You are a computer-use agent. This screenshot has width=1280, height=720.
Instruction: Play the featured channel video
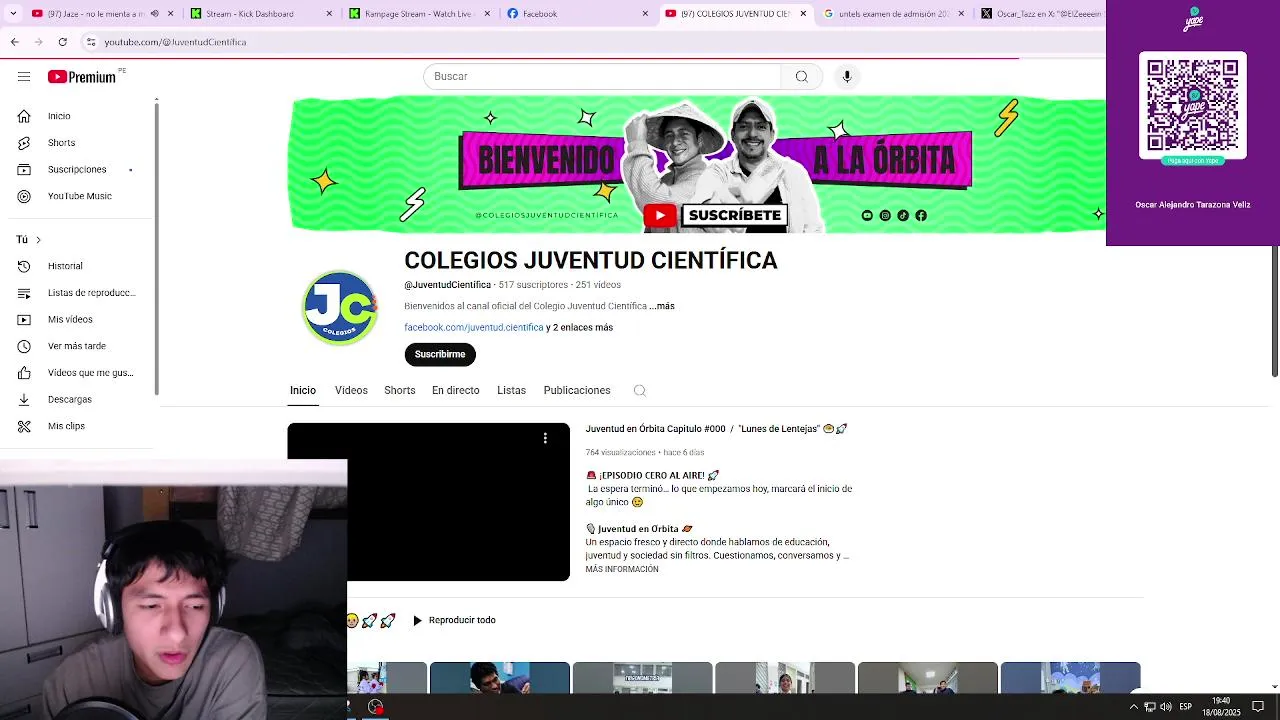click(428, 502)
